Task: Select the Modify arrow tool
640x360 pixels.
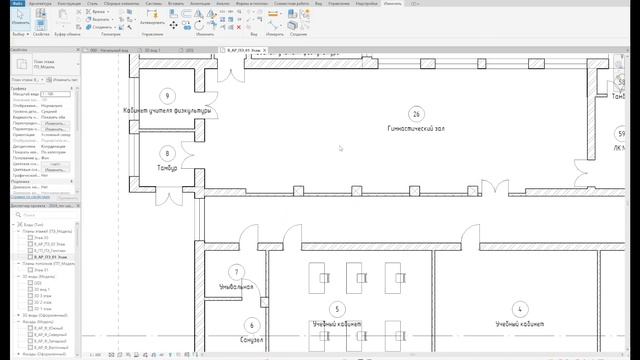Action: click(x=20, y=18)
